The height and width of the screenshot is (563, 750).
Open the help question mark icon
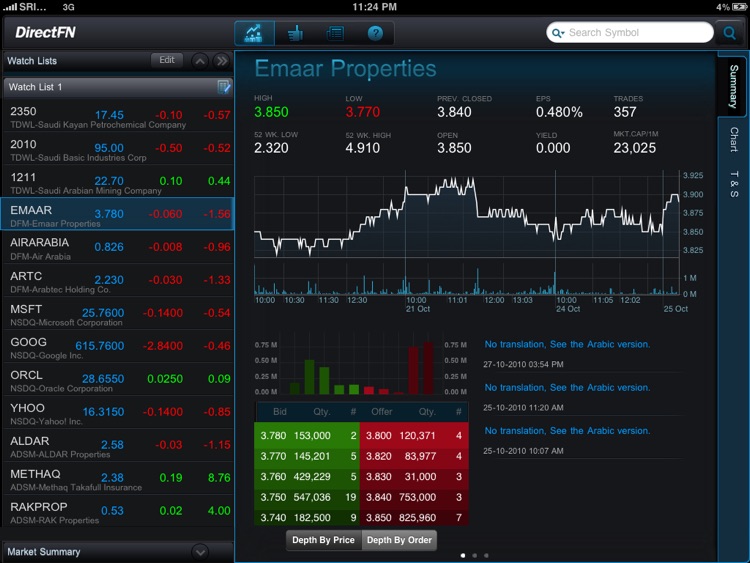click(x=375, y=33)
